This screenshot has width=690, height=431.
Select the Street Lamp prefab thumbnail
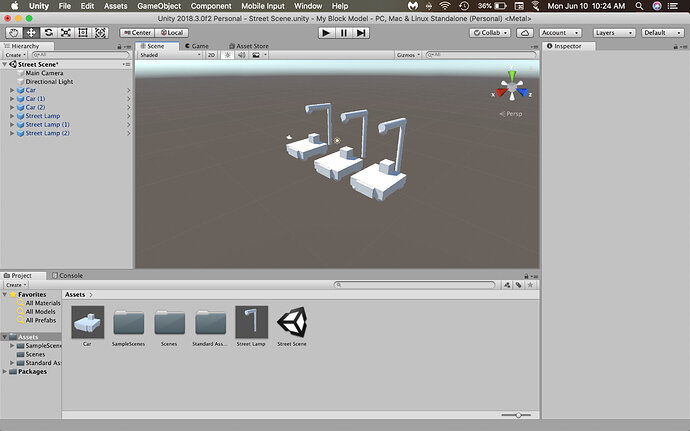(x=251, y=322)
